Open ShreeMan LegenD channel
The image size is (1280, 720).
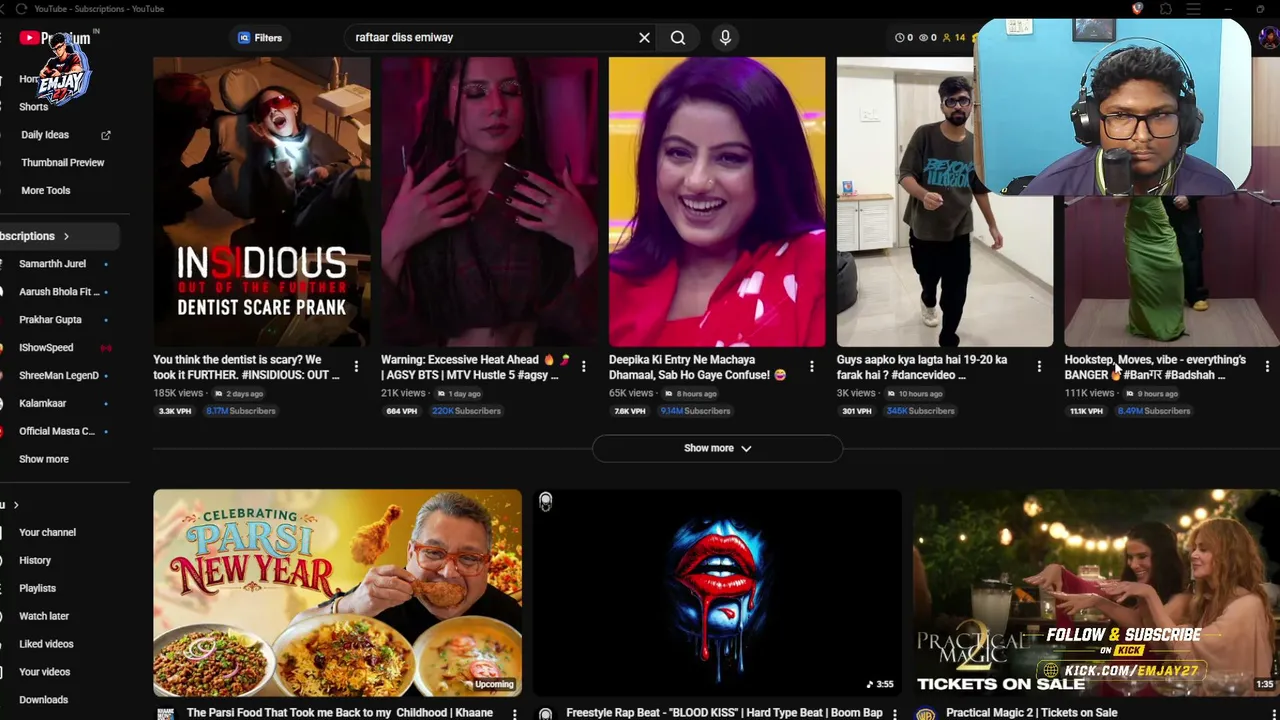tap(59, 376)
